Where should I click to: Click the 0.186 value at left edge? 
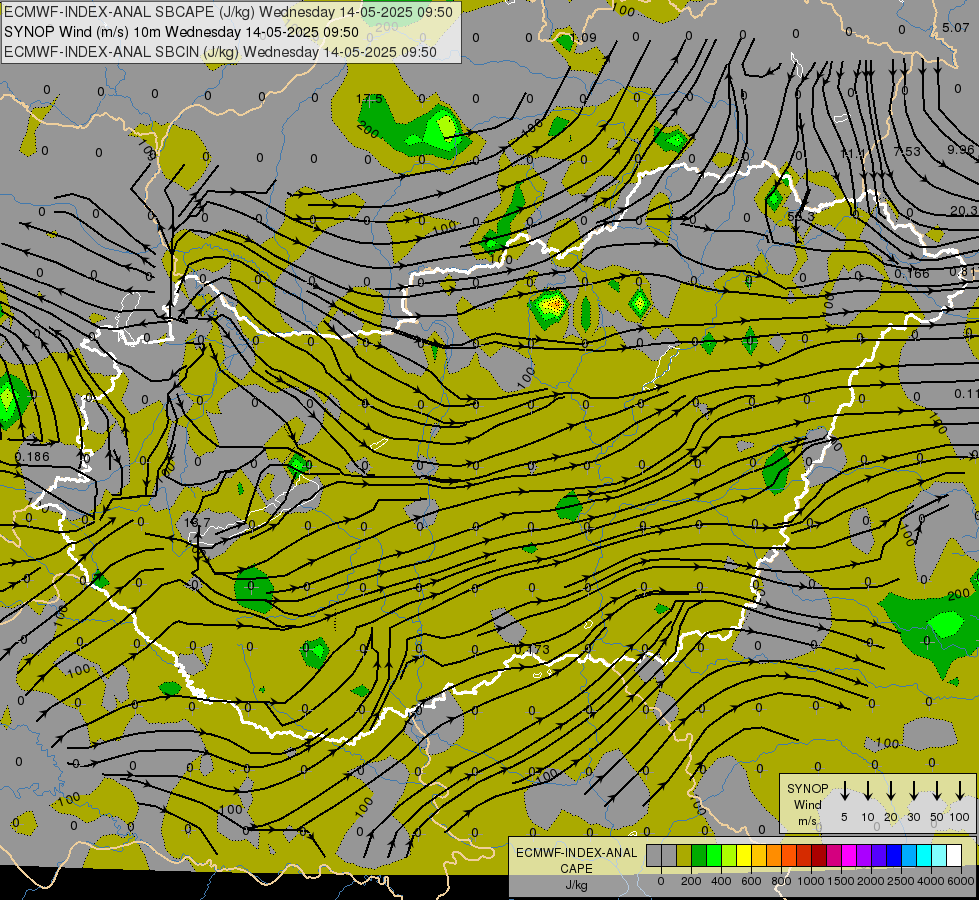32,457
